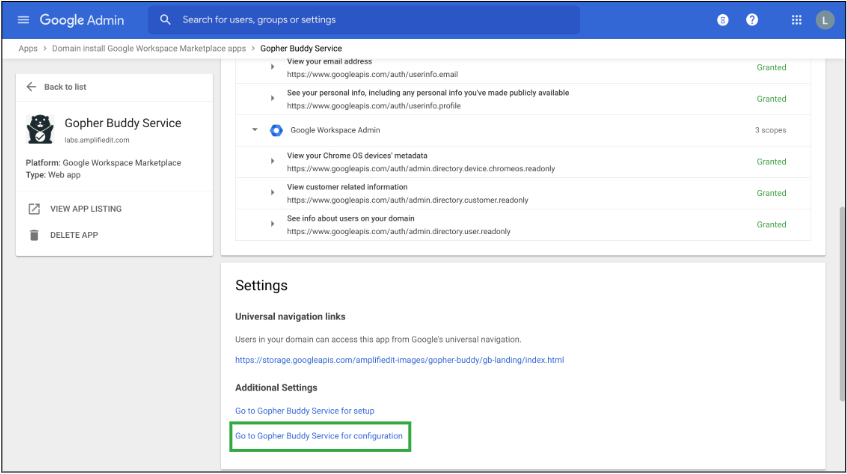
Task: Expand View customer related information scope
Action: [x=272, y=192]
